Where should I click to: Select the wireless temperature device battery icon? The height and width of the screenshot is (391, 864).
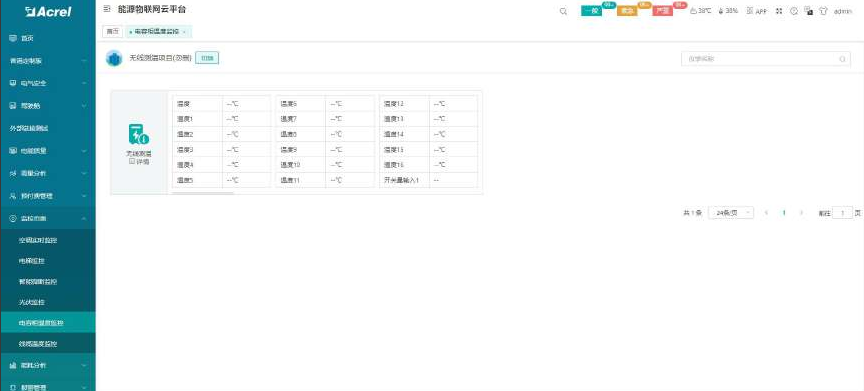138,135
